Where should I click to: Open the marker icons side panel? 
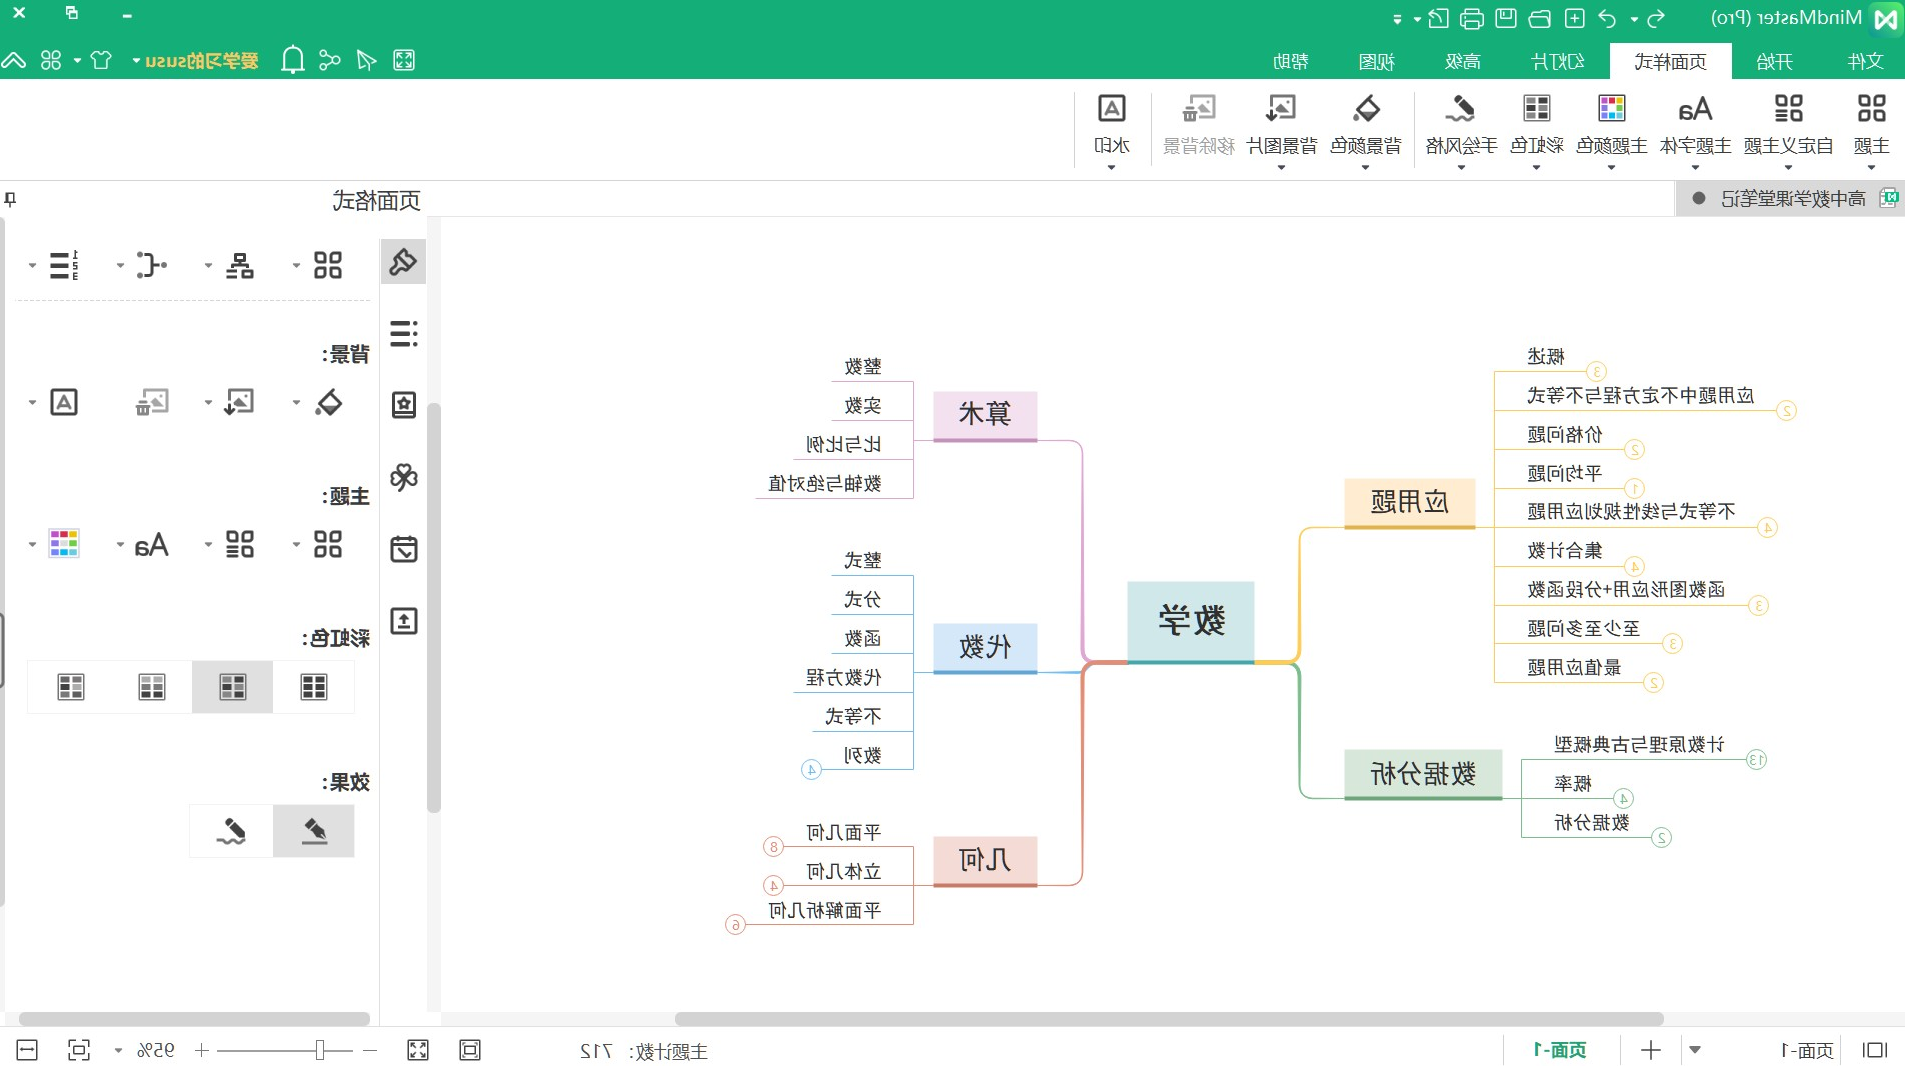(403, 404)
